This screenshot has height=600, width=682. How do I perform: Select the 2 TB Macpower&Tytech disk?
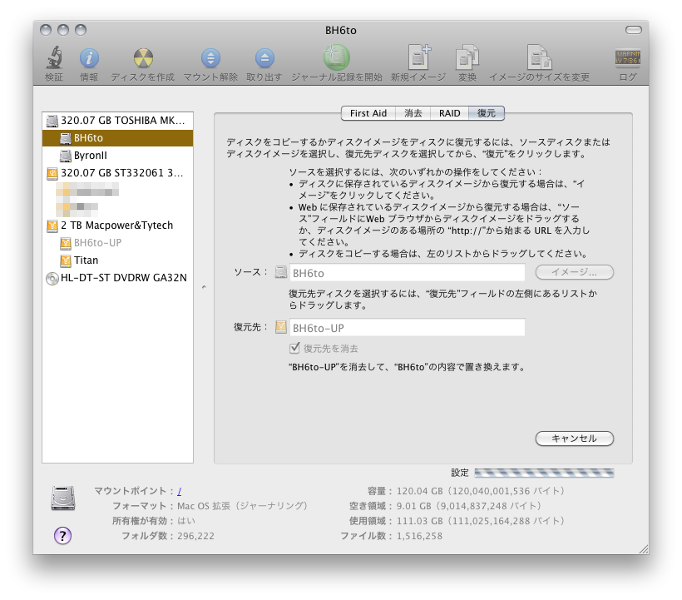(117, 225)
